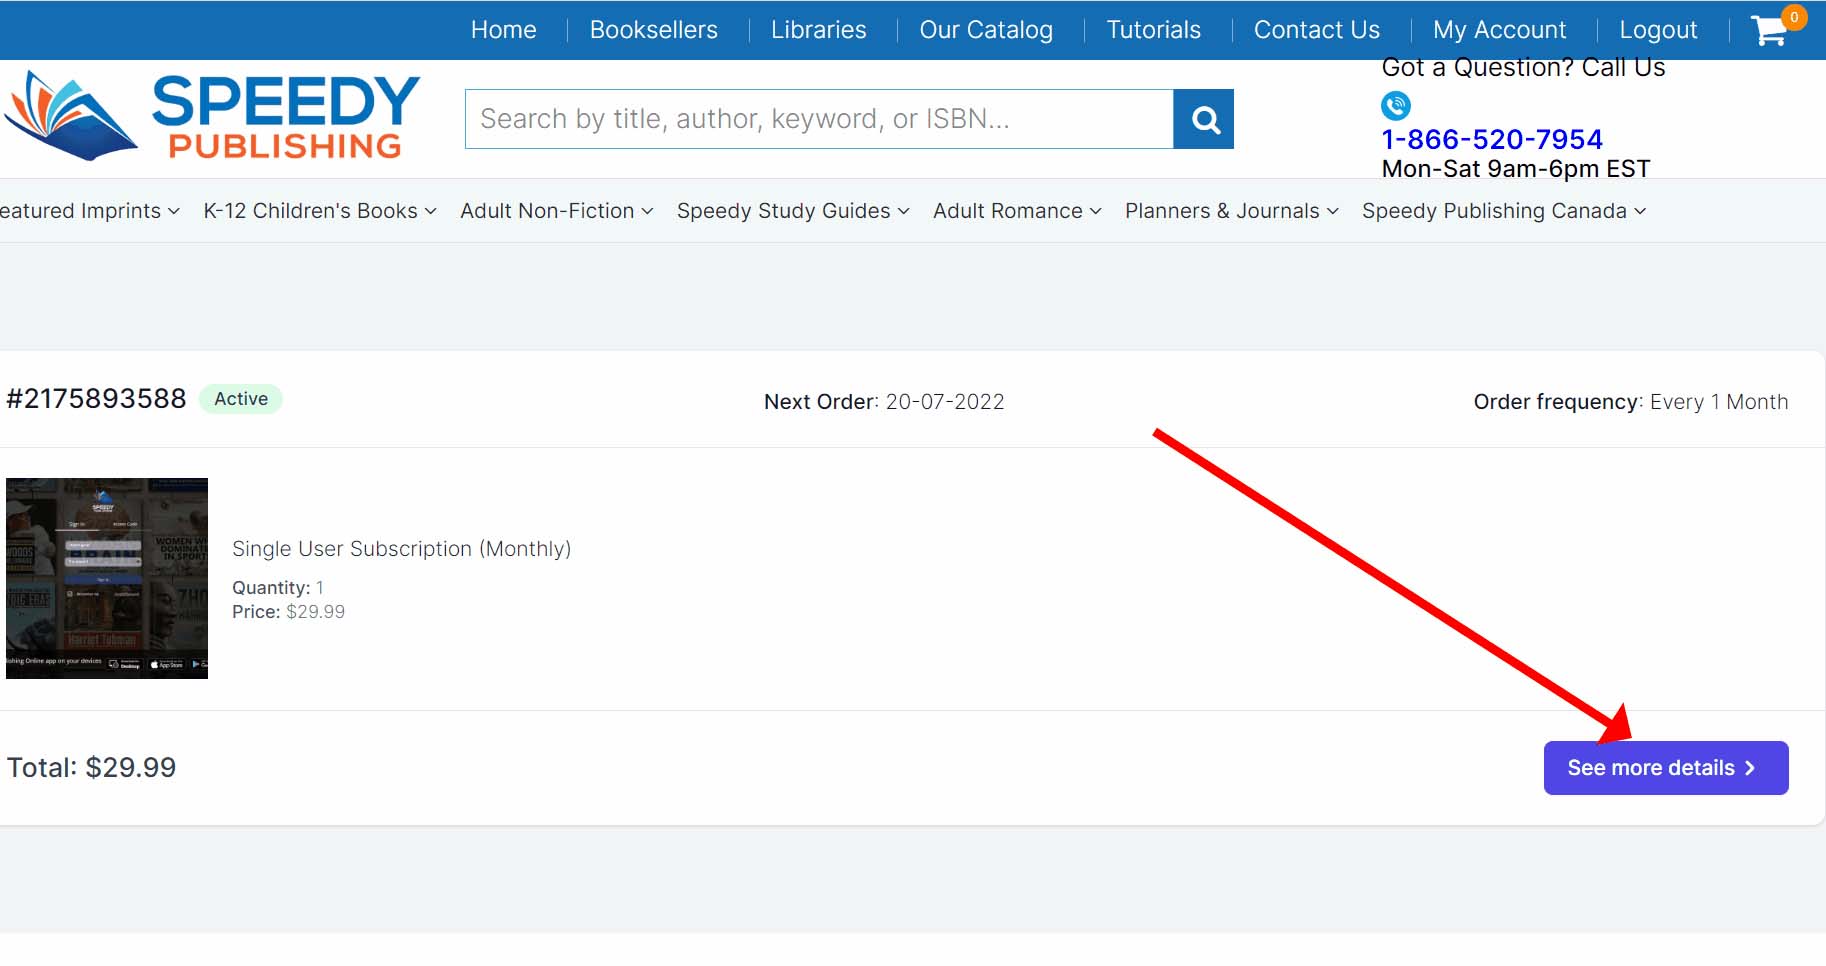Expand Speedy Study Guides menu
This screenshot has height=966, width=1826.
tap(793, 211)
